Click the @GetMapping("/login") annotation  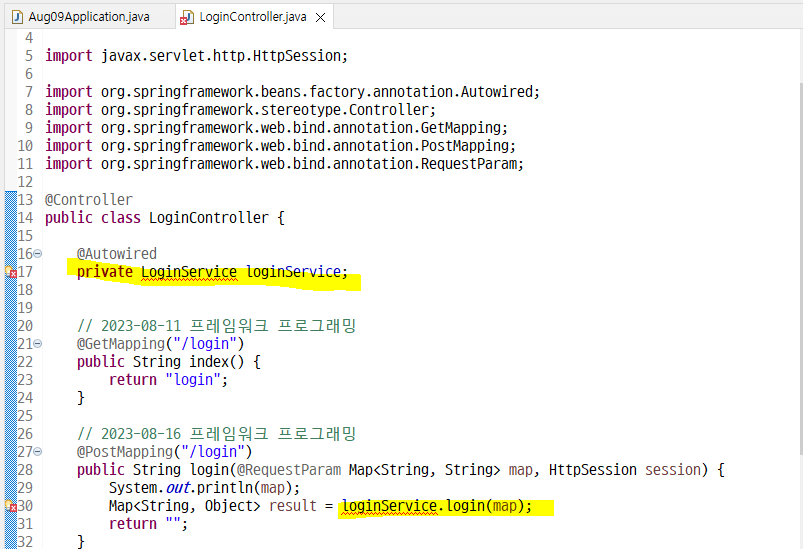click(161, 344)
